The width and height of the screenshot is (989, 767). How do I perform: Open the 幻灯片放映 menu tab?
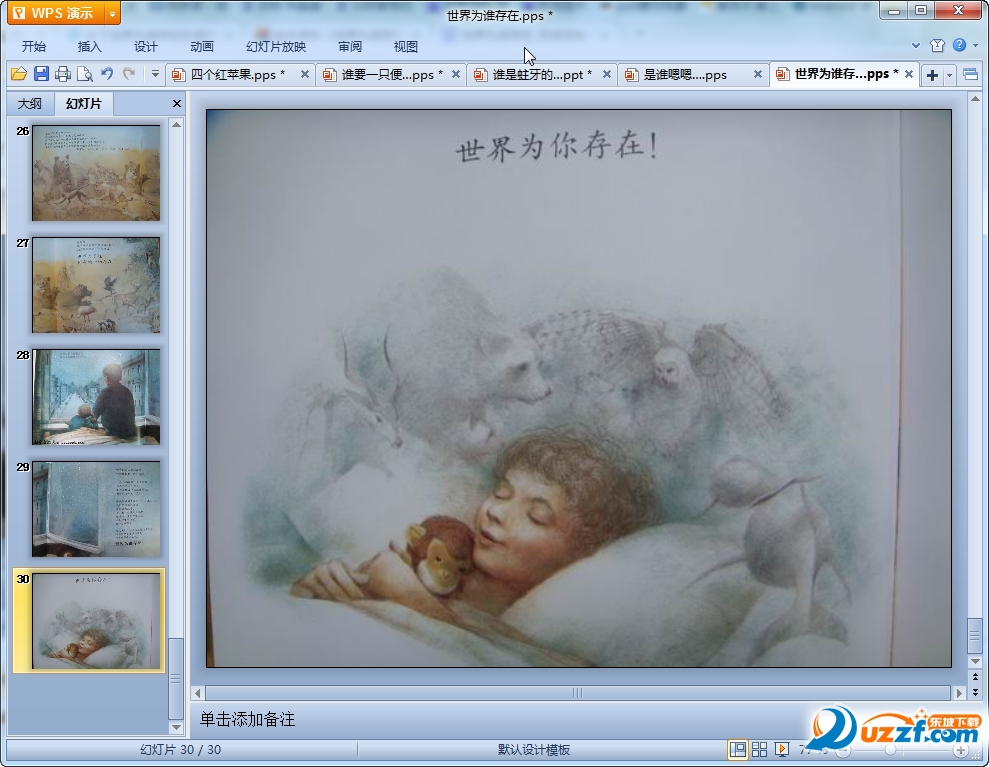pyautogui.click(x=276, y=47)
